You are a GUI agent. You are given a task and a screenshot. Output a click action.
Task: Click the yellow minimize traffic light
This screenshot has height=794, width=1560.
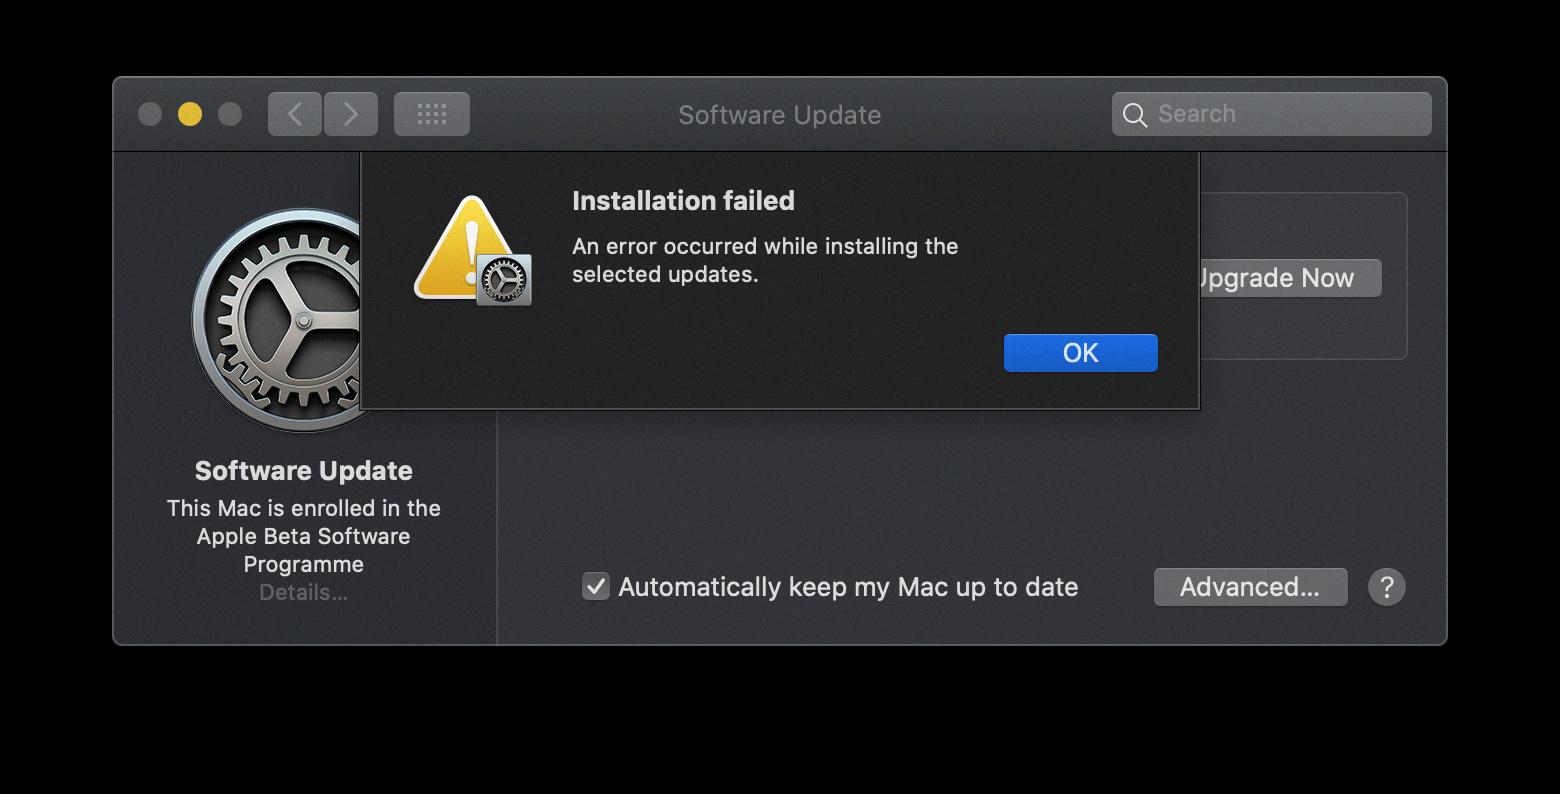click(189, 114)
